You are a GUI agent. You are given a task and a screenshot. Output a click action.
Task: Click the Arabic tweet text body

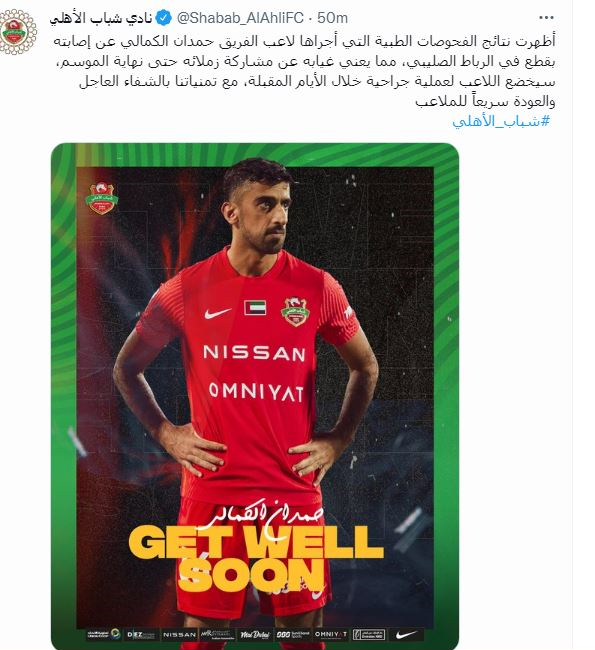pyautogui.click(x=305, y=71)
